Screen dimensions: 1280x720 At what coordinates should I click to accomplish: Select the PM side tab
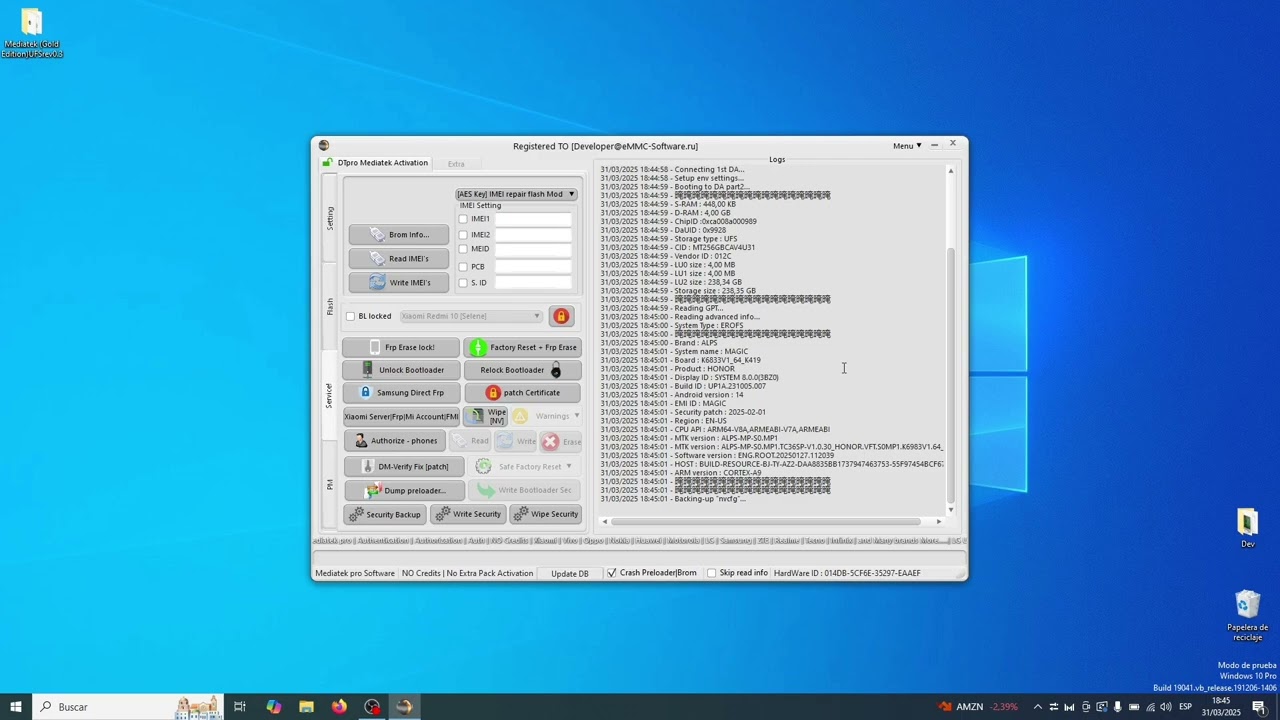330,485
